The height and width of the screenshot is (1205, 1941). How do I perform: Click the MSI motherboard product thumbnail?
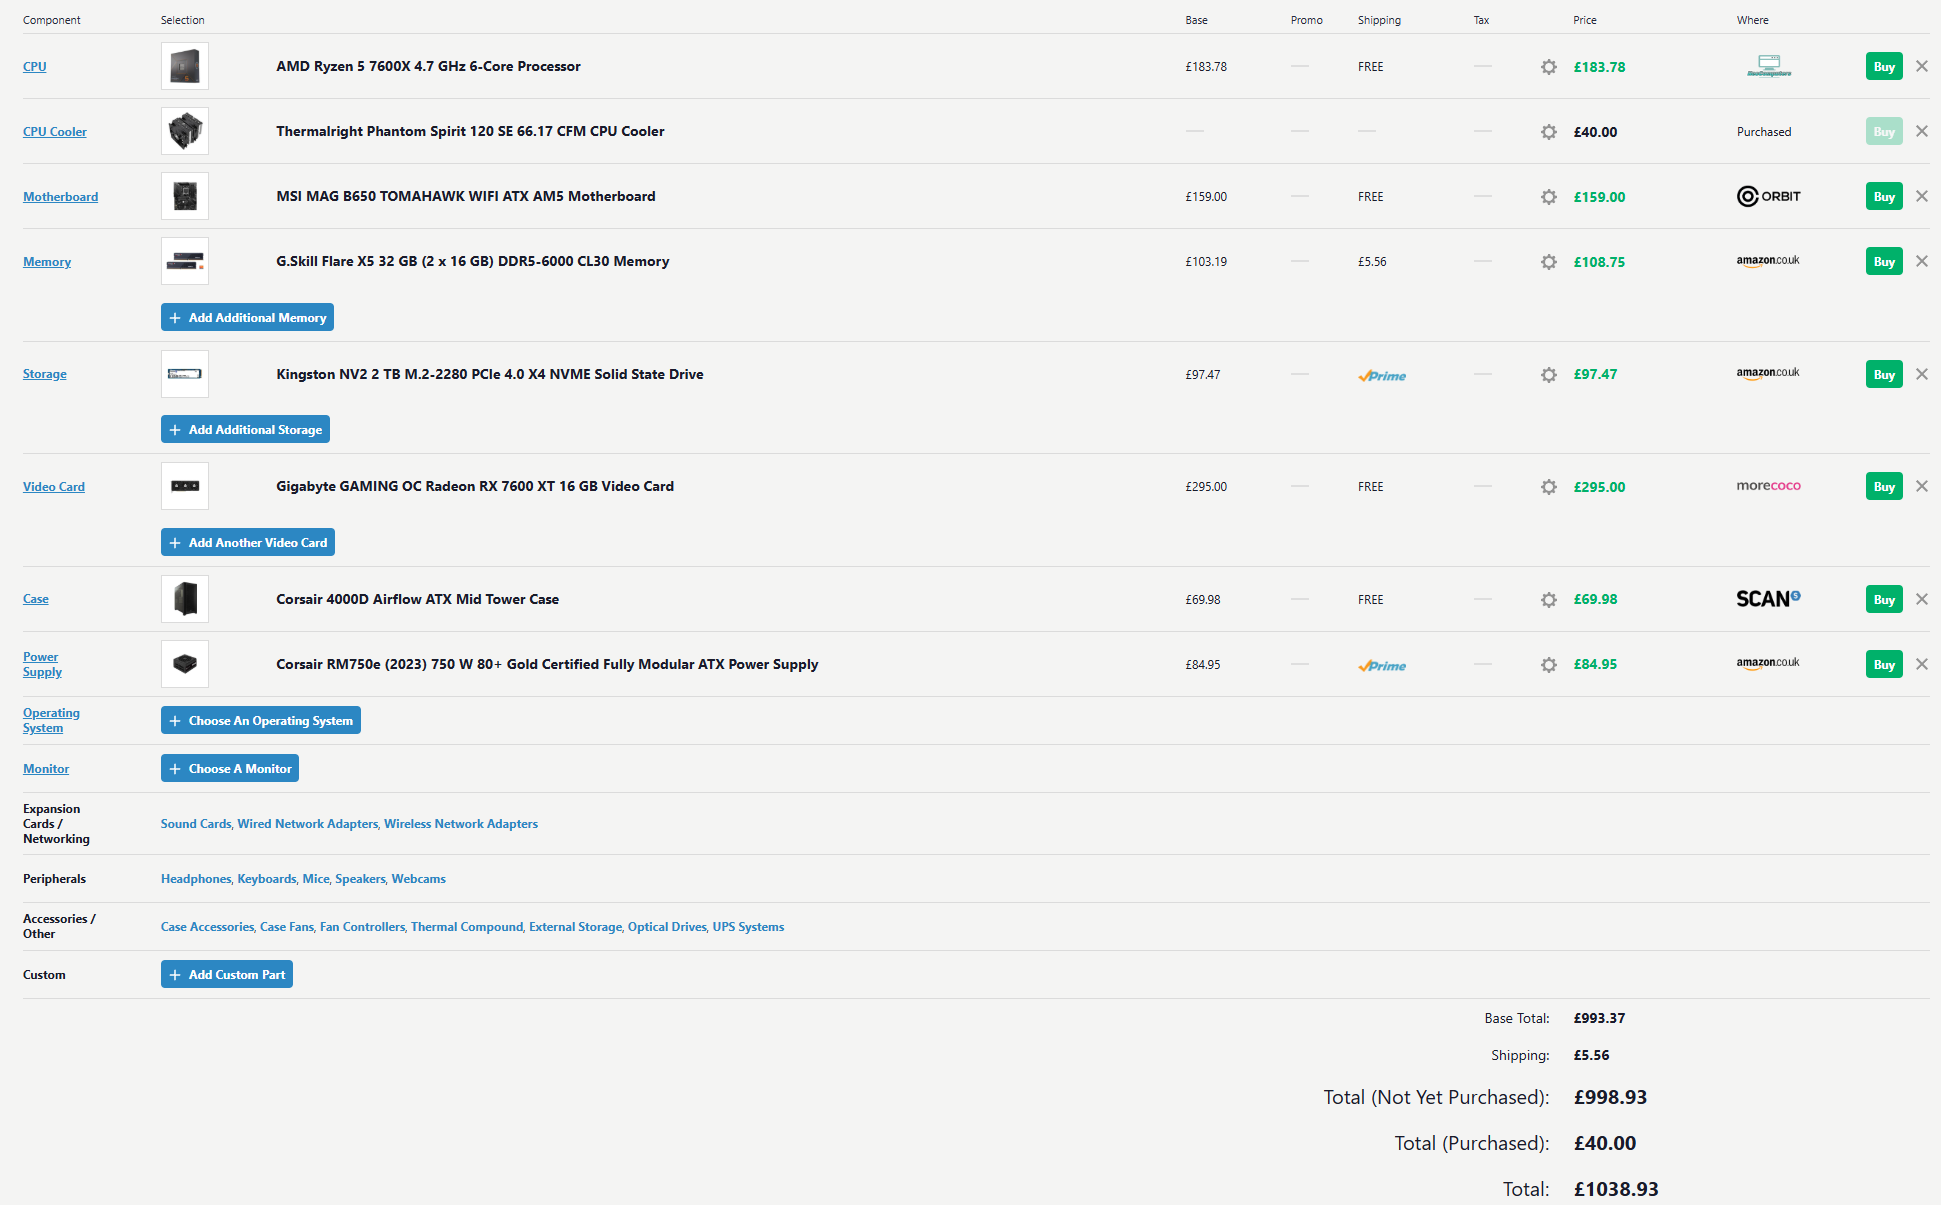click(185, 196)
